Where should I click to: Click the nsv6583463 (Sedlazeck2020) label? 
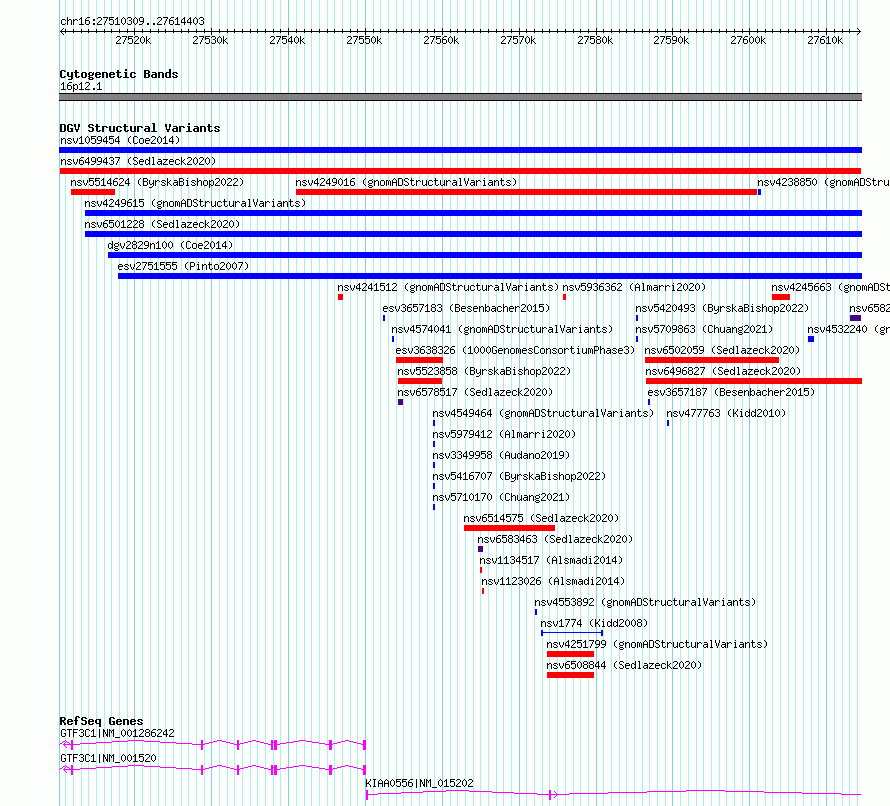click(555, 539)
